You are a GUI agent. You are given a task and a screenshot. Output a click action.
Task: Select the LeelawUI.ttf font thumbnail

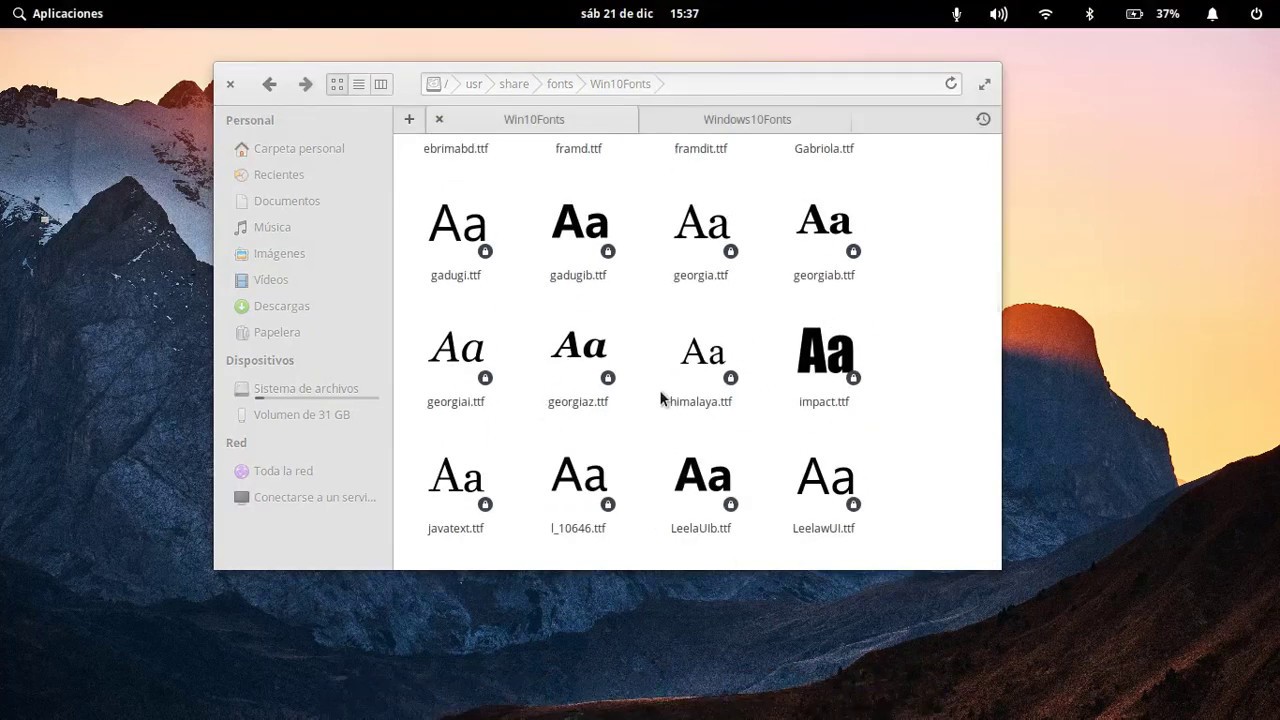pyautogui.click(x=826, y=479)
